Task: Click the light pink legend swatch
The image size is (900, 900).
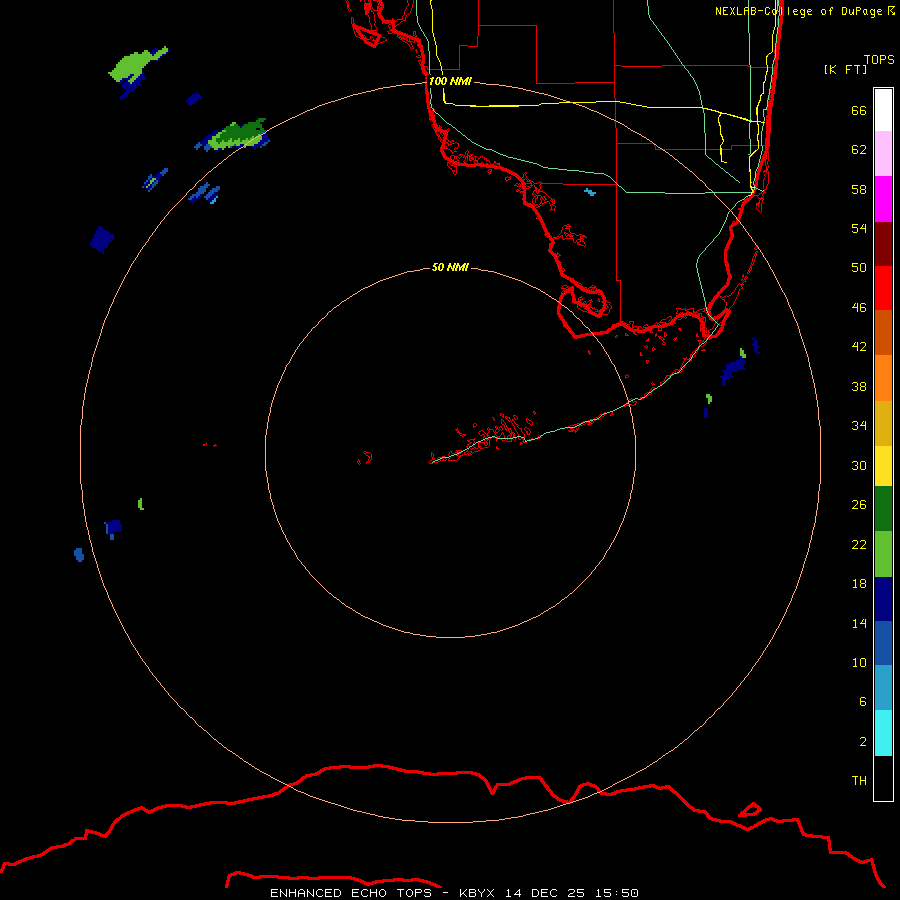Action: 883,153
